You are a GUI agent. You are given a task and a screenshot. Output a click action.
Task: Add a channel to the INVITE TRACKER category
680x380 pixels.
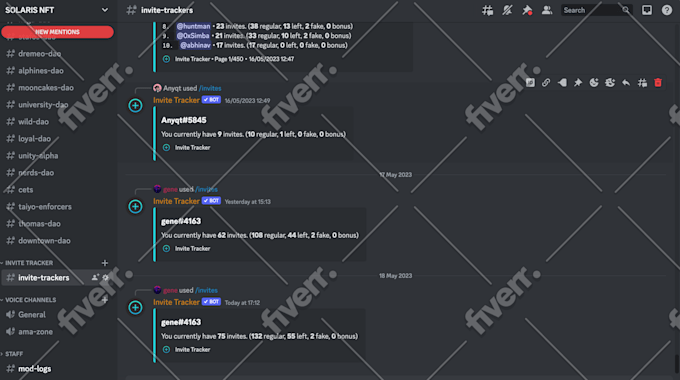pyautogui.click(x=105, y=263)
